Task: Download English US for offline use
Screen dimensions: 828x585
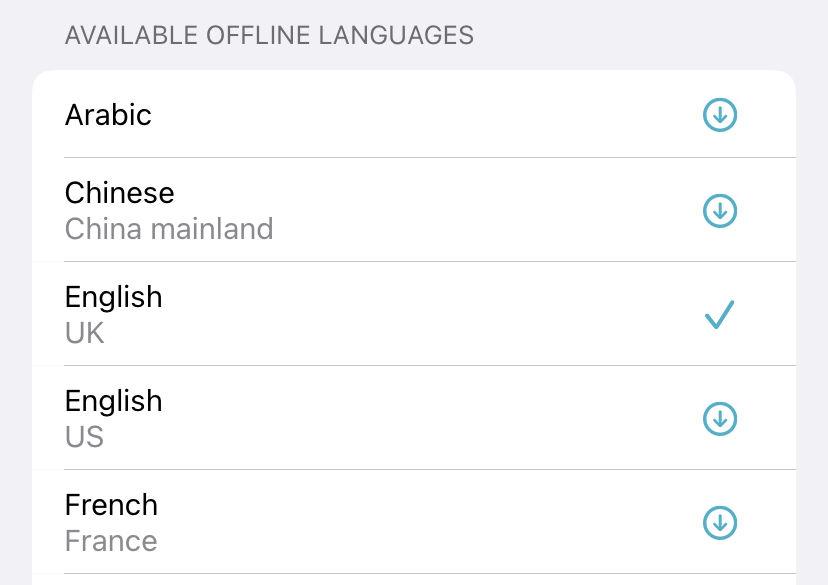Action: (719, 418)
